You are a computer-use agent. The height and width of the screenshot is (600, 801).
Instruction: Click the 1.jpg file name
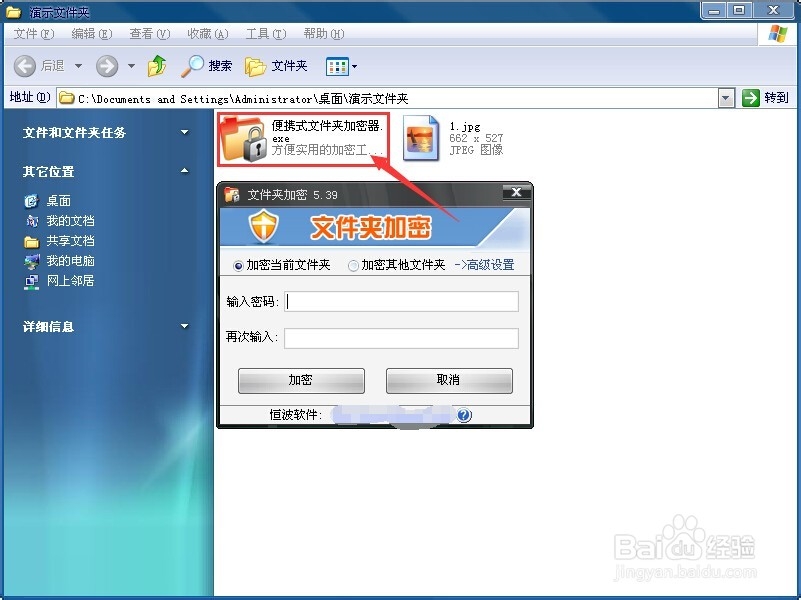(464, 126)
